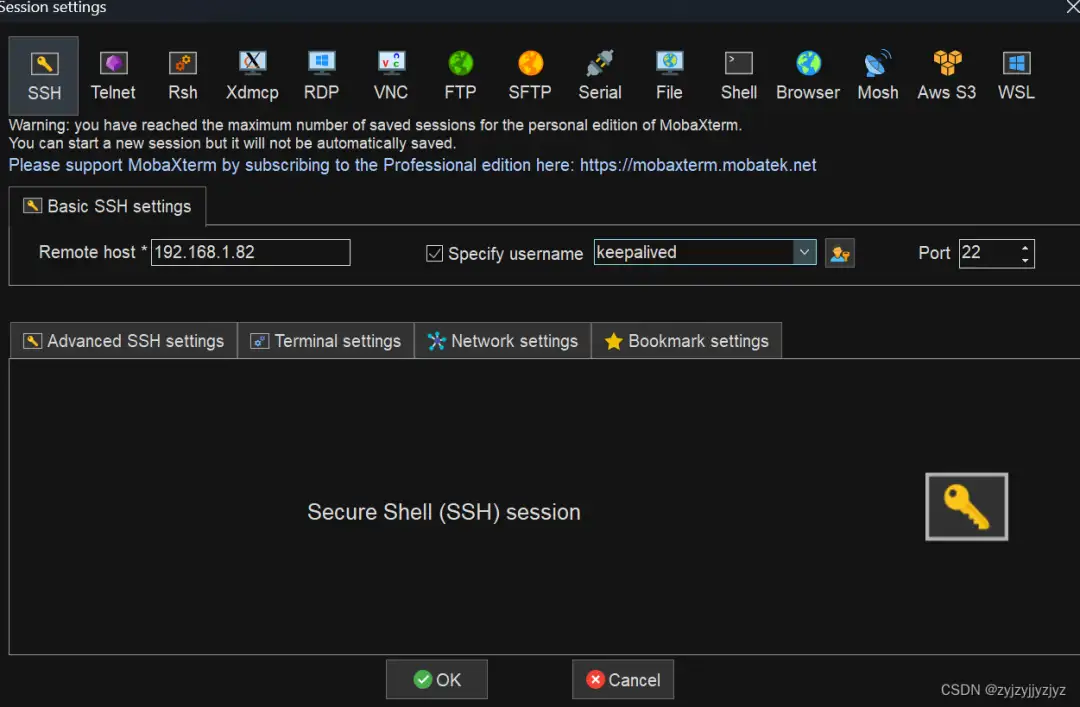Expand the username dropdown list
Image resolution: width=1080 pixels, height=707 pixels.
[804, 252]
